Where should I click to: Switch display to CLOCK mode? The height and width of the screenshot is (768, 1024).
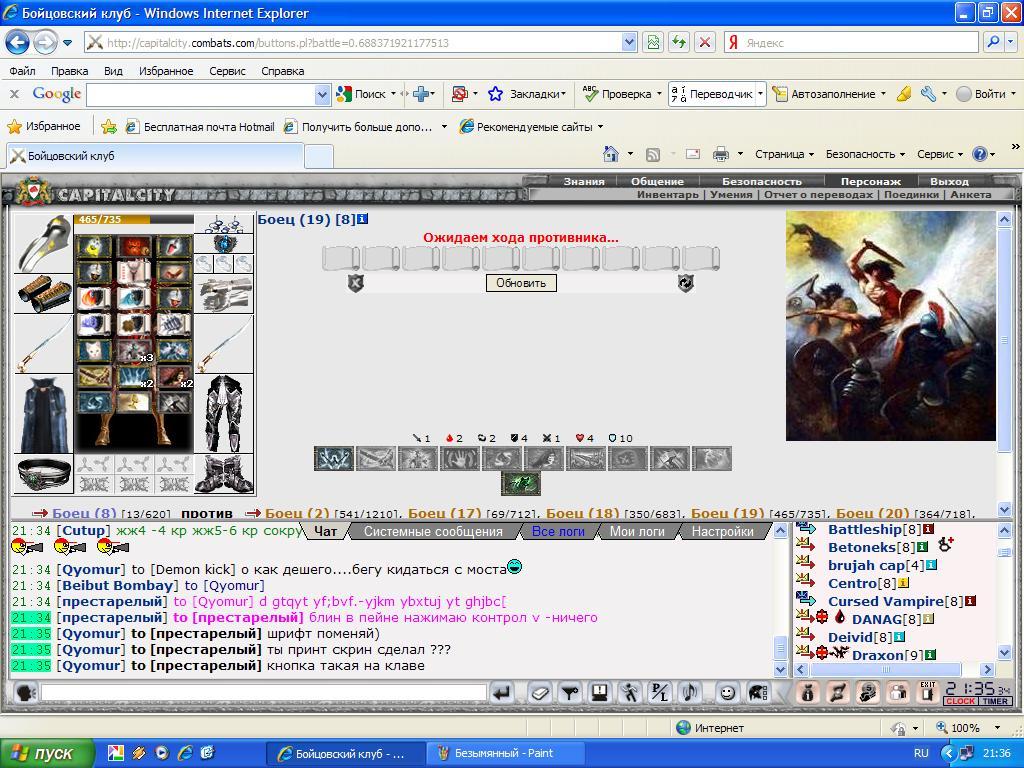[x=960, y=701]
